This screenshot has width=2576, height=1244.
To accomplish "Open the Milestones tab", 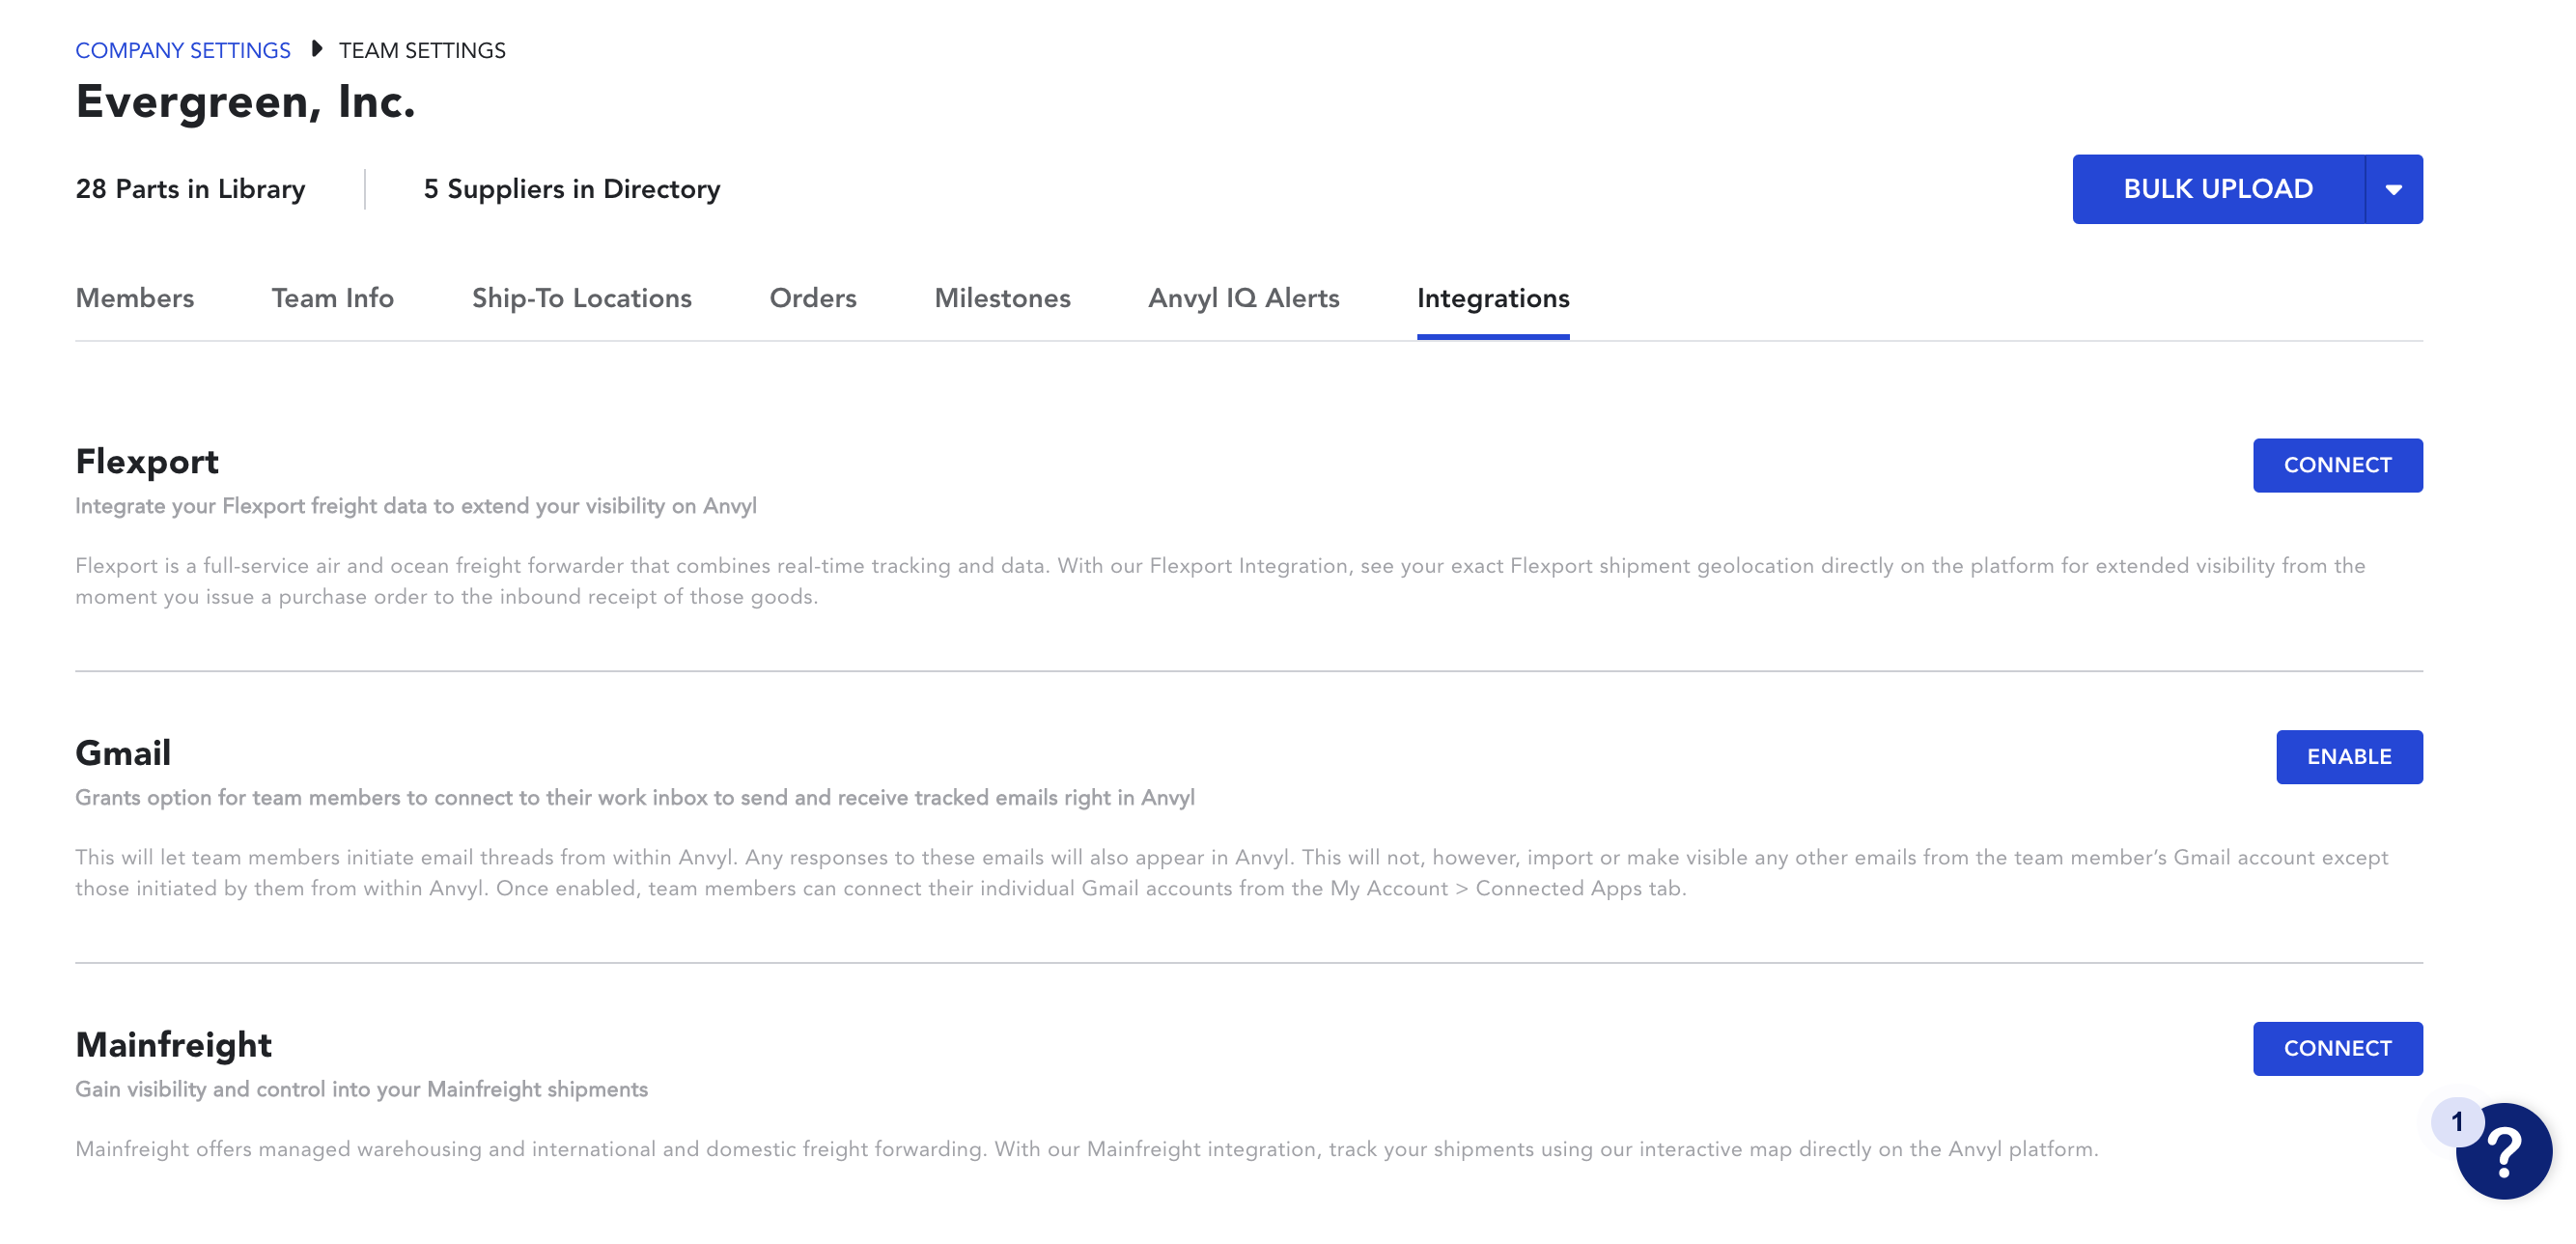I will [x=1002, y=298].
